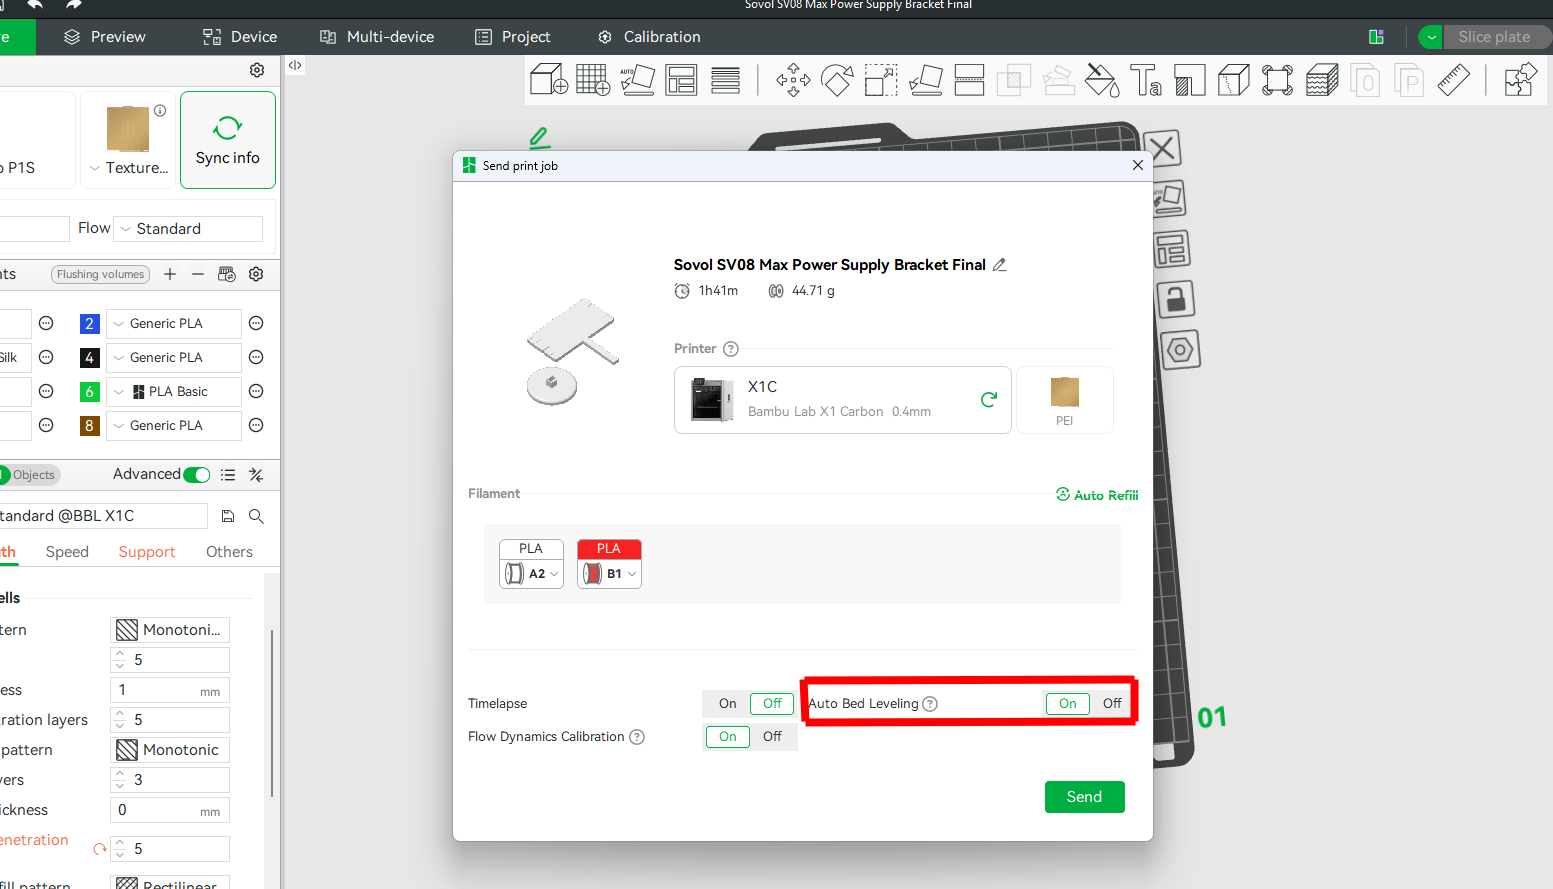Image resolution: width=1553 pixels, height=889 pixels.
Task: Open filament 4 Generic PLA dropdown
Action: [174, 357]
